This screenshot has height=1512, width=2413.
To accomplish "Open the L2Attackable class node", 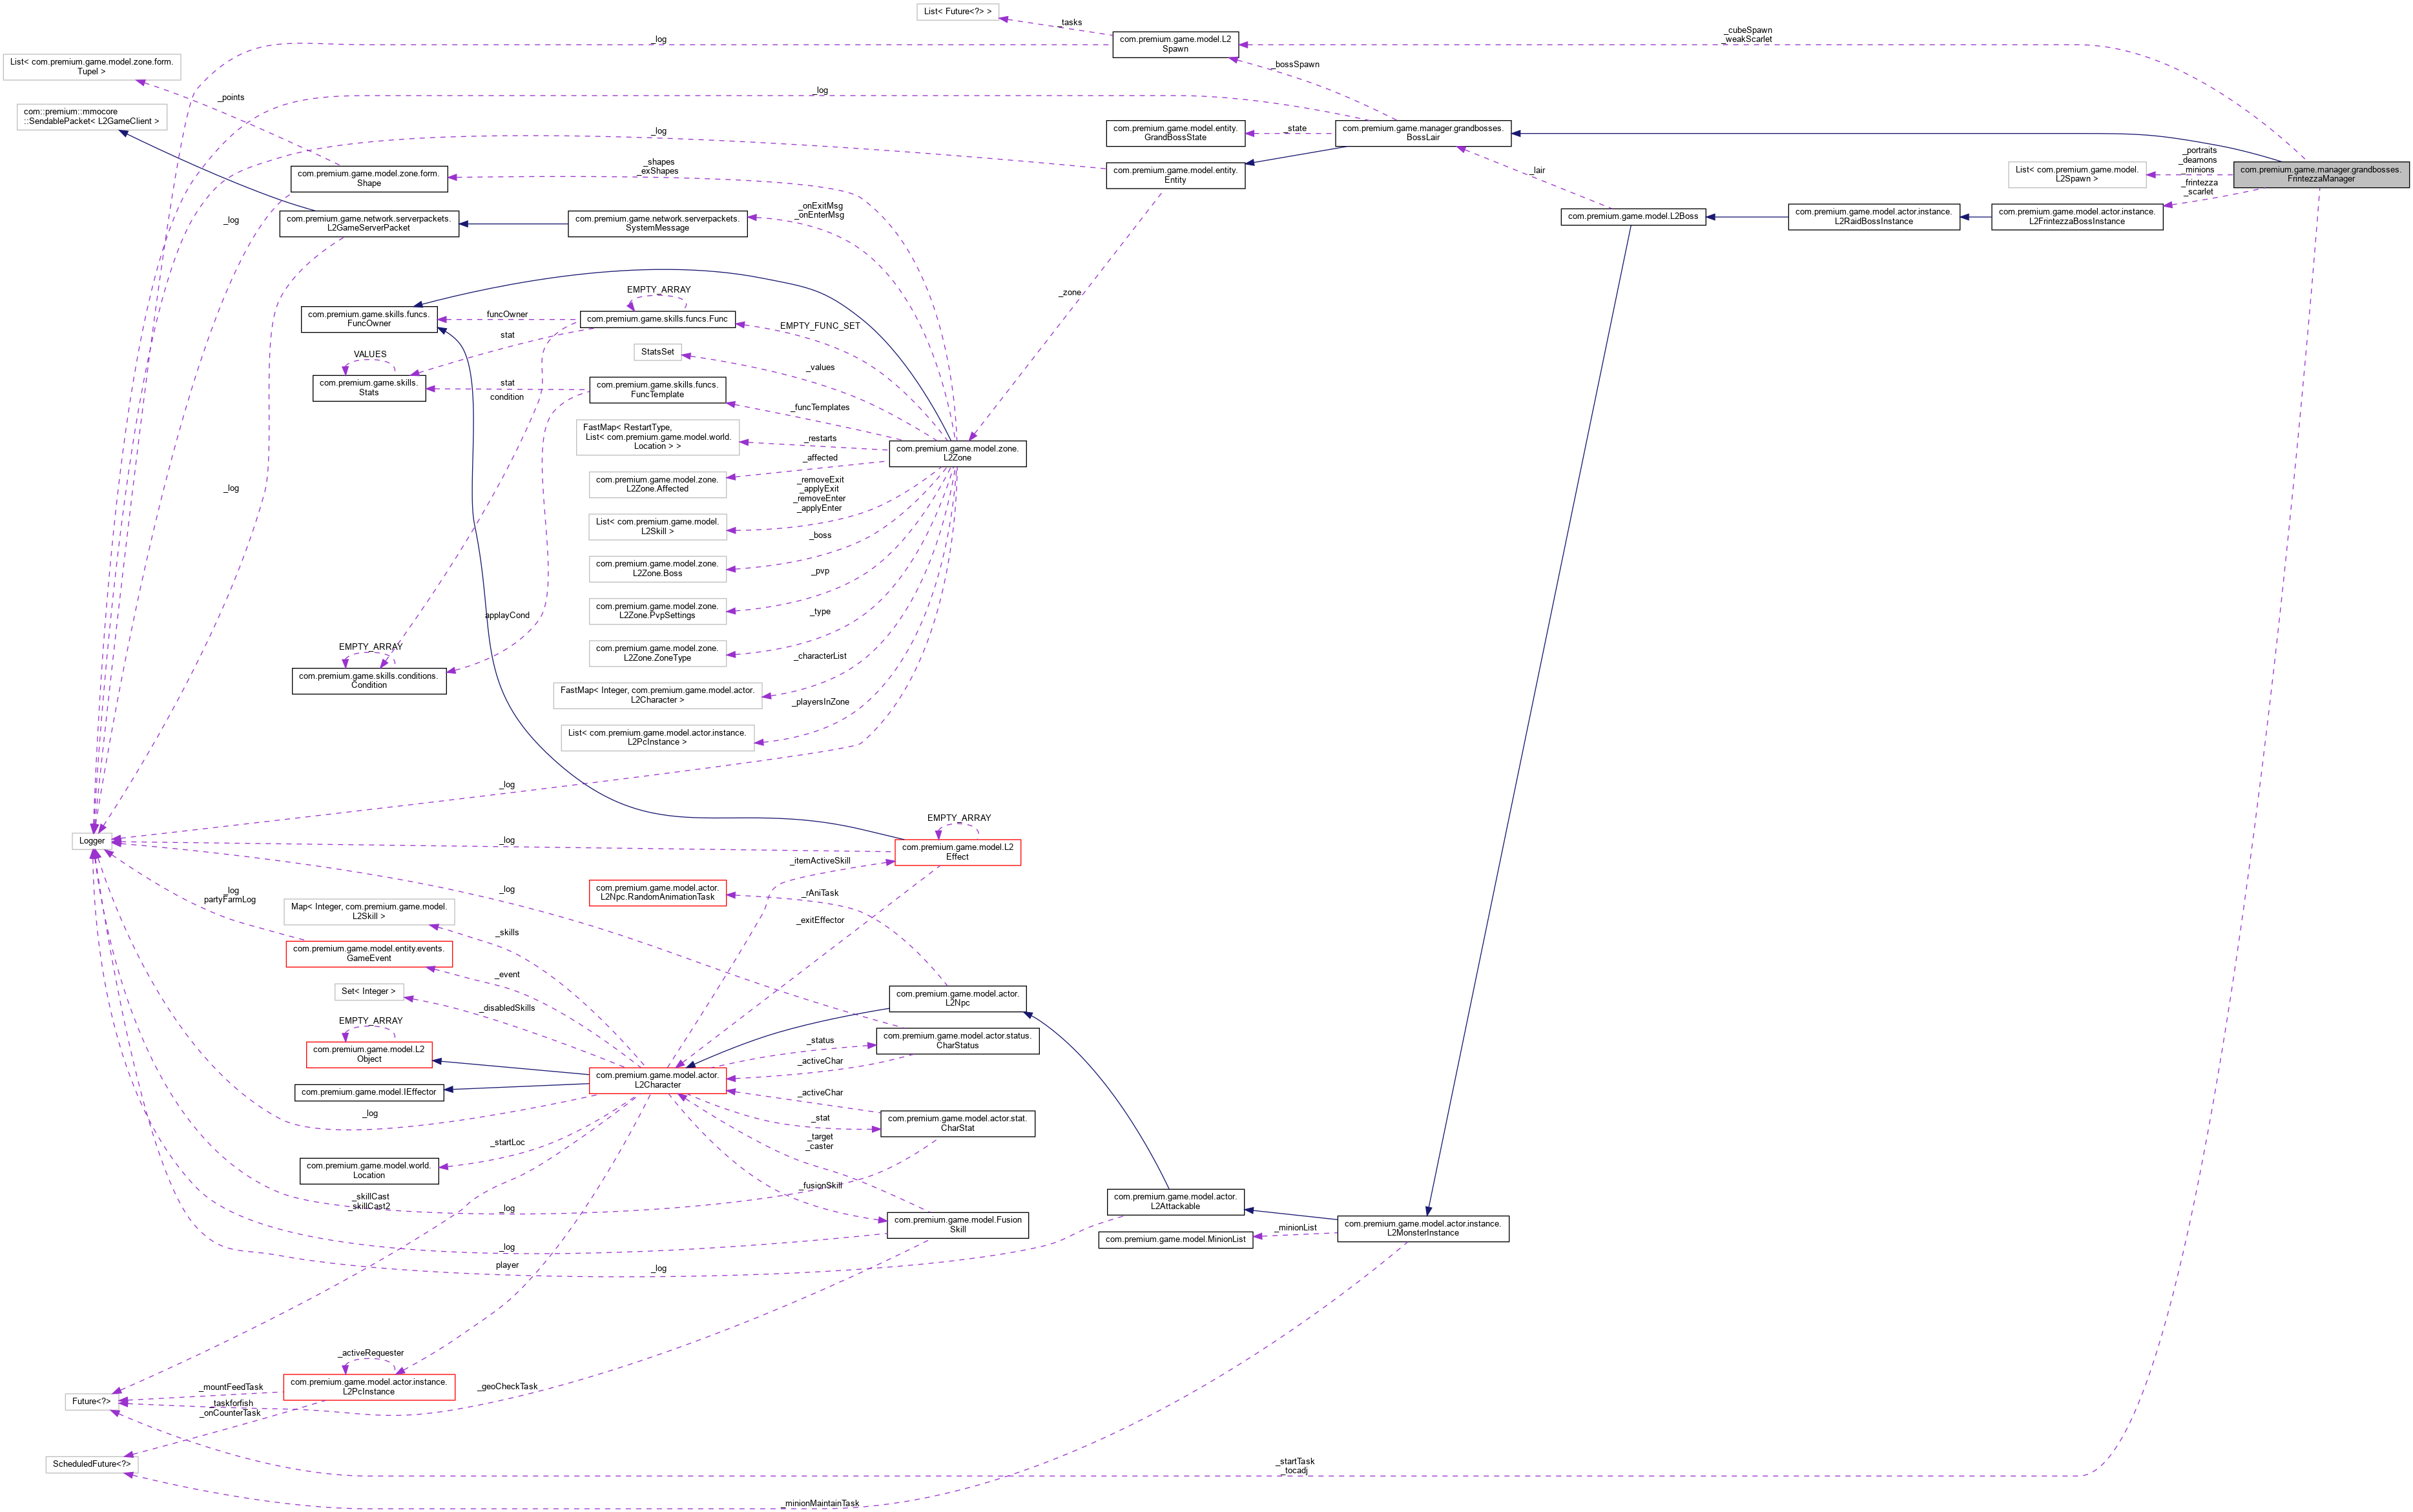I will coord(1175,1201).
